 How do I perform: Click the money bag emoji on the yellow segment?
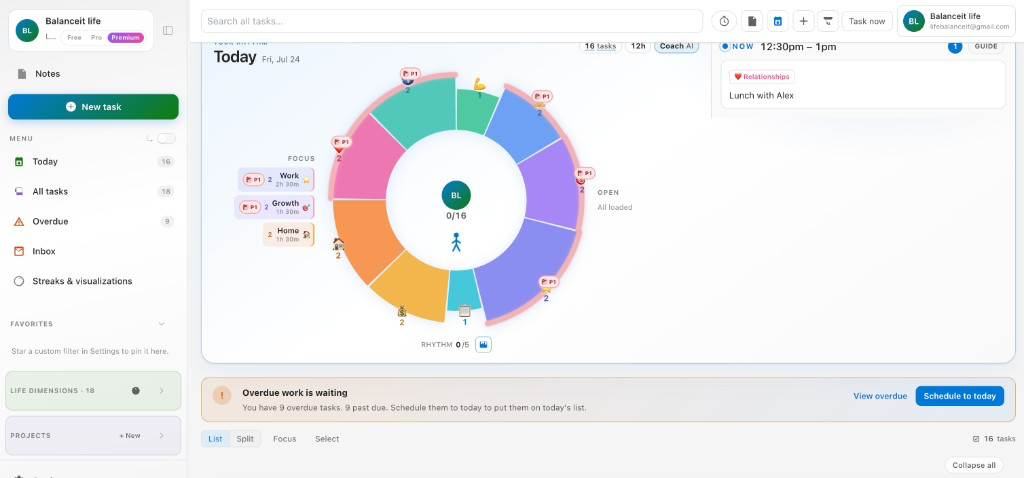pos(402,311)
